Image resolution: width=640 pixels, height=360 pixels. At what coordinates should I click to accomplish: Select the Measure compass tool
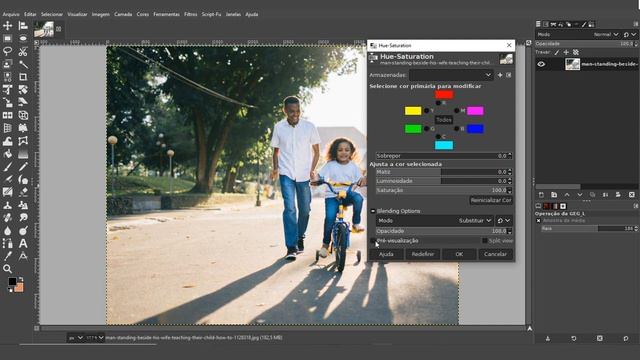click(x=23, y=256)
